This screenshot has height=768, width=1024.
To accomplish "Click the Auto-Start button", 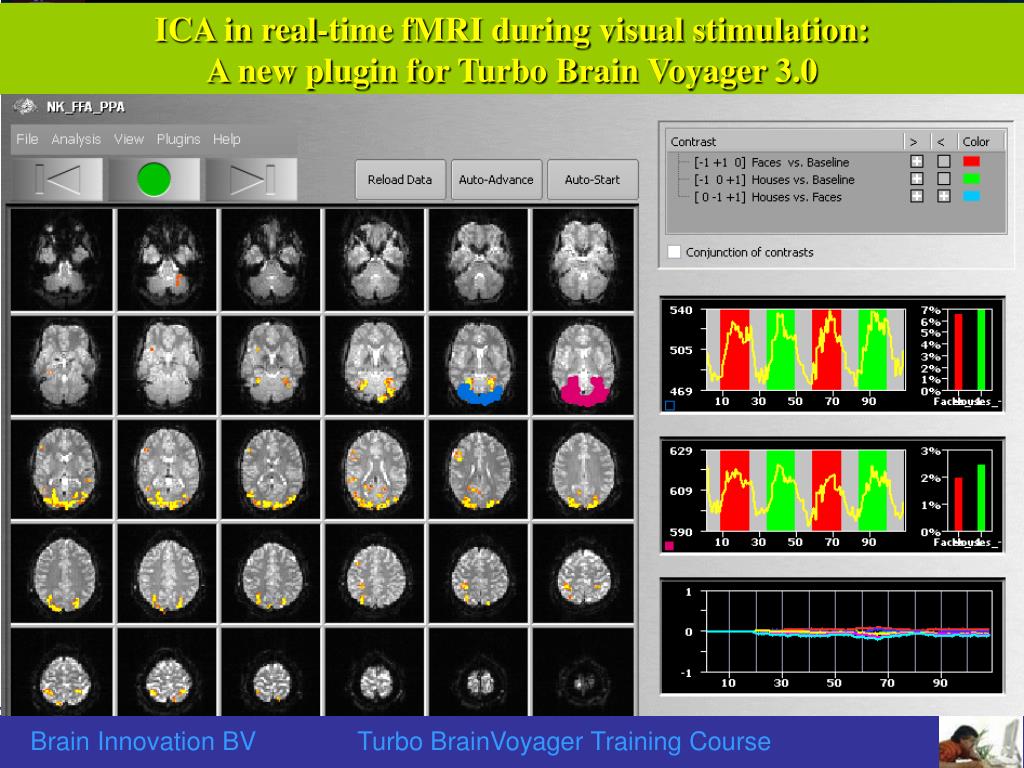I will [x=592, y=180].
